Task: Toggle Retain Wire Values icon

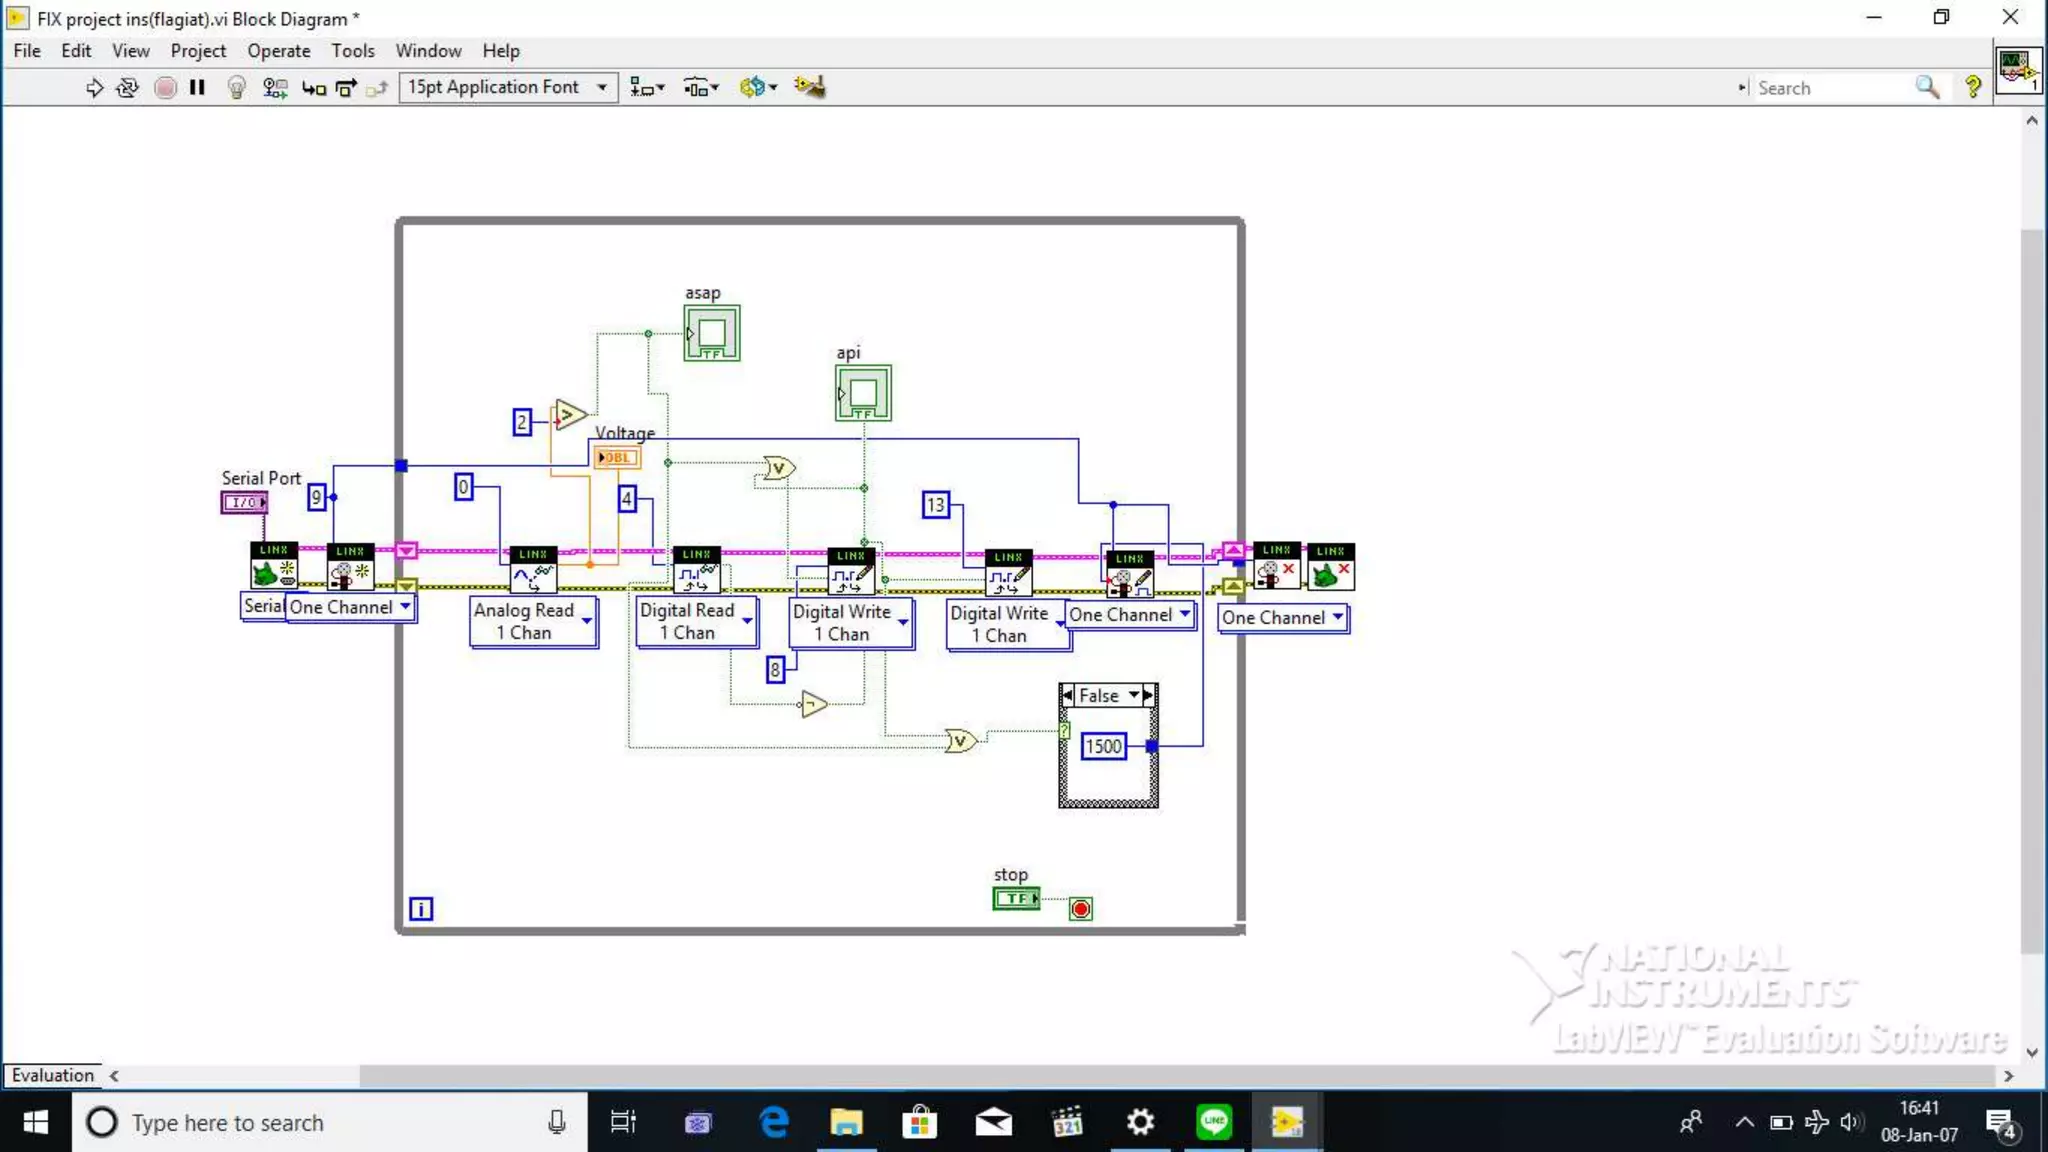Action: point(274,88)
